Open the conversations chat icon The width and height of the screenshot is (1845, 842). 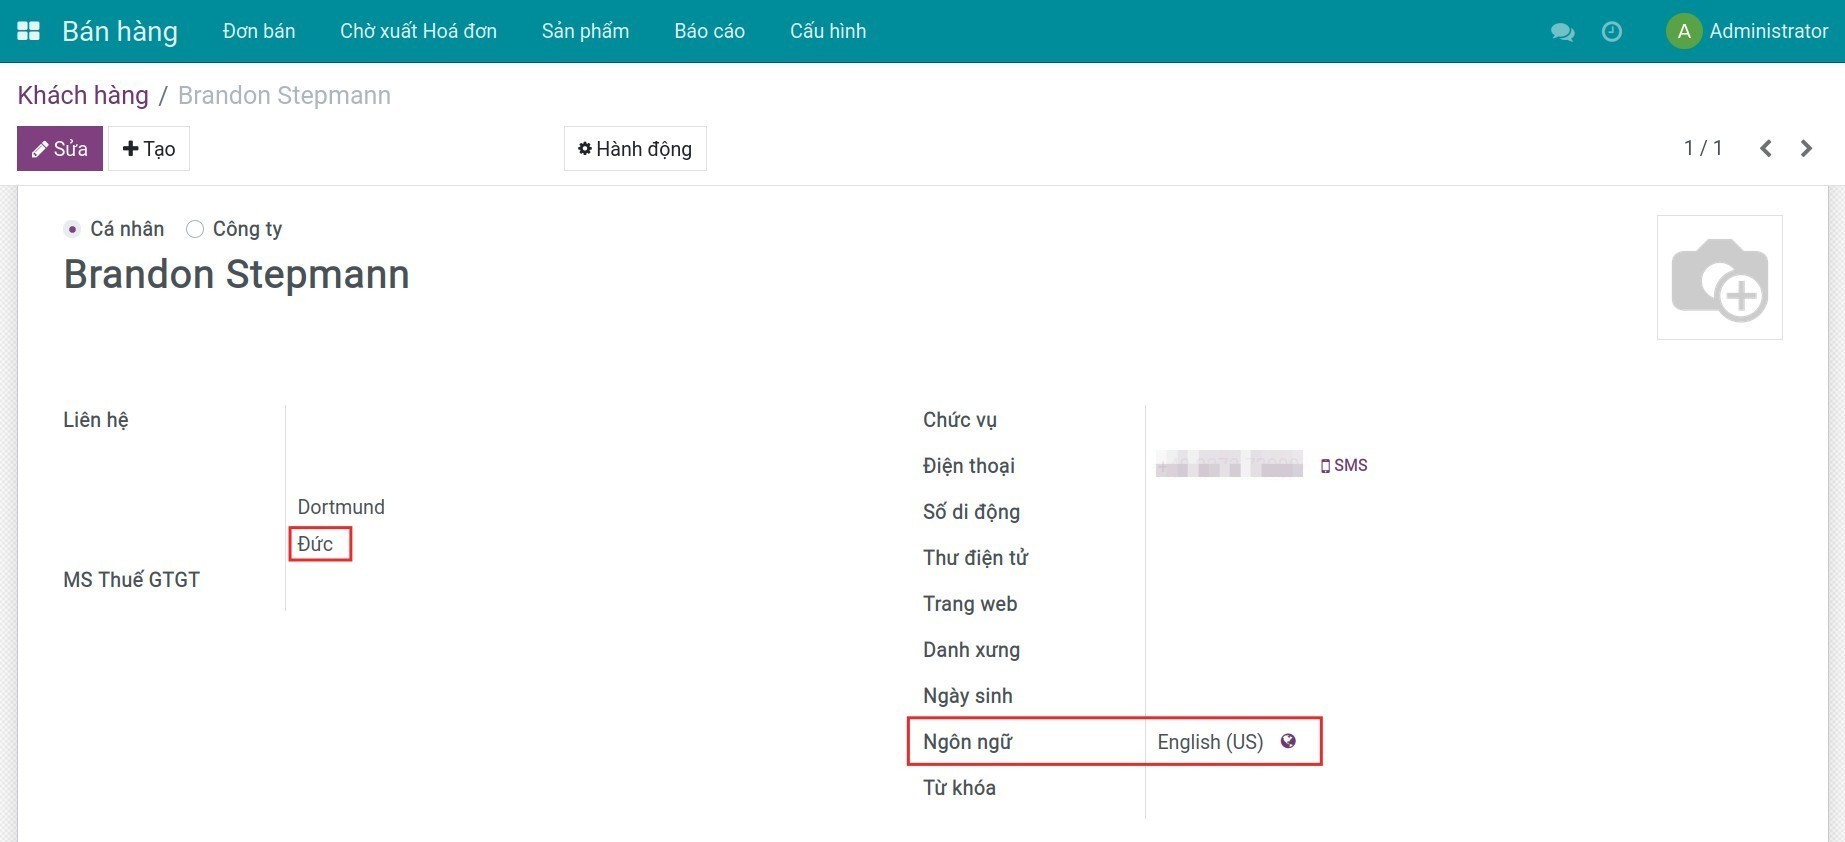(1562, 32)
